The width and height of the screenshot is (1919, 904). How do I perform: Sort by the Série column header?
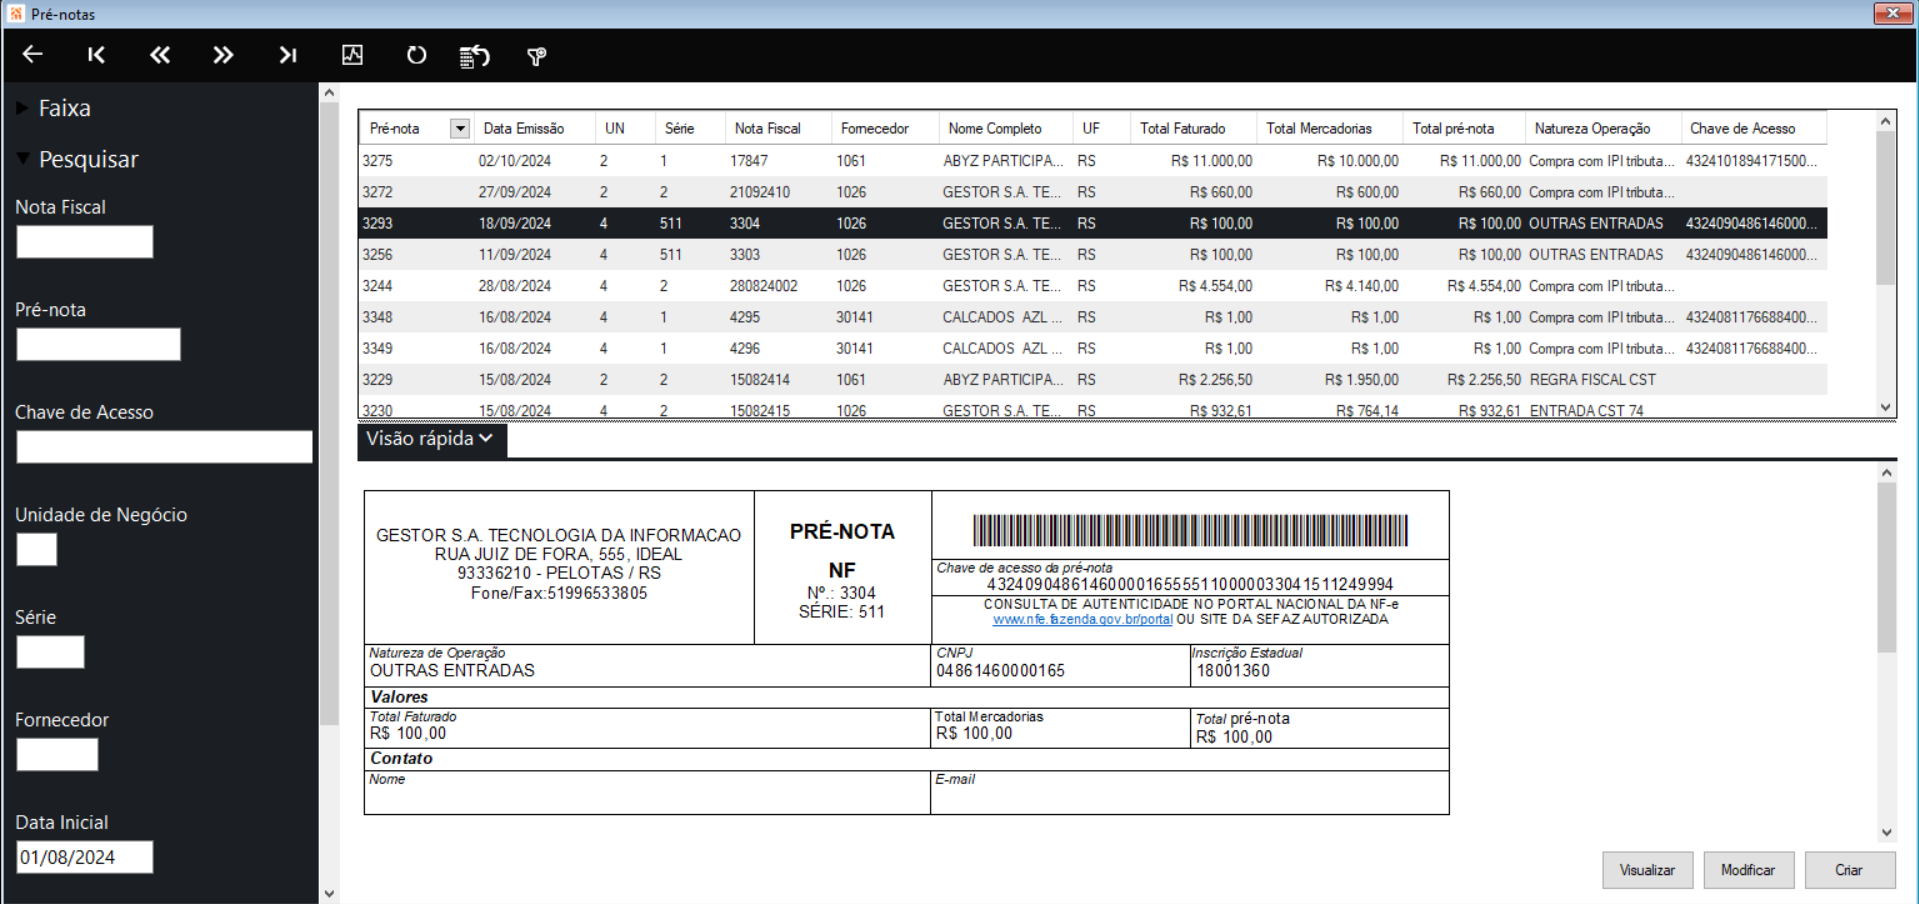(x=690, y=129)
